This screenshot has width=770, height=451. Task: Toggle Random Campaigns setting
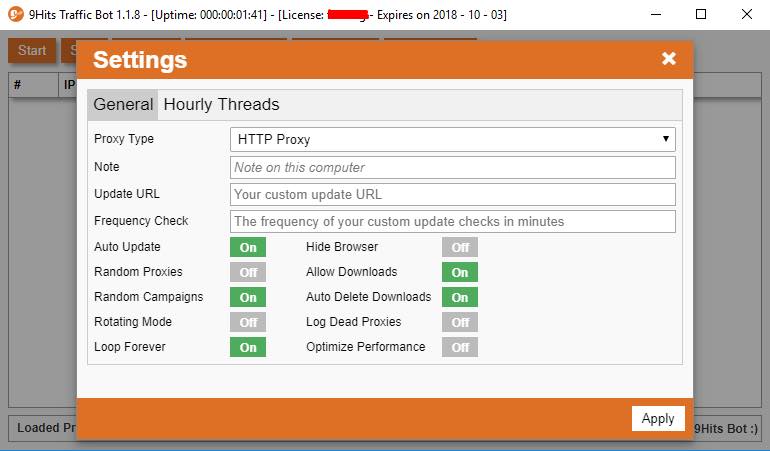coord(248,297)
